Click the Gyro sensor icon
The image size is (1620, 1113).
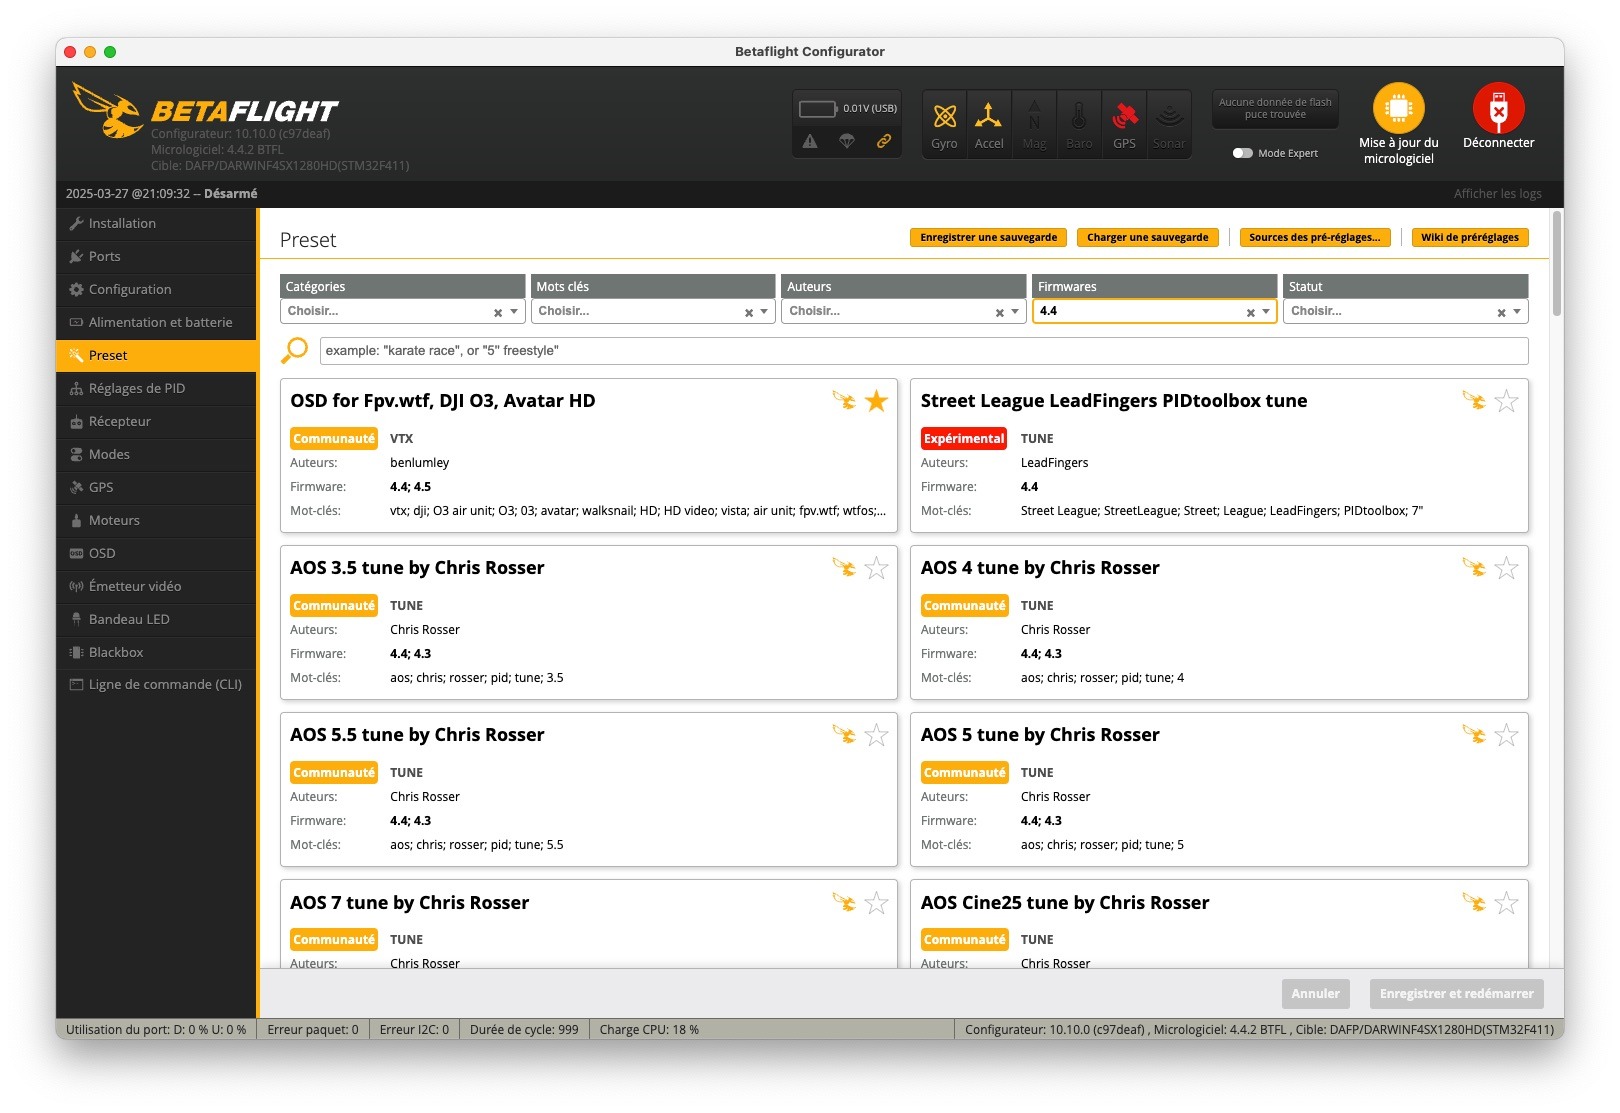pyautogui.click(x=944, y=124)
